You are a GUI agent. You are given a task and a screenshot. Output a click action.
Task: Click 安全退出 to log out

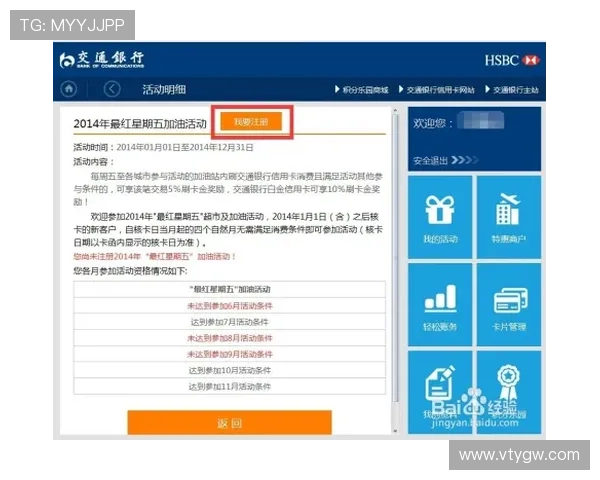point(445,160)
